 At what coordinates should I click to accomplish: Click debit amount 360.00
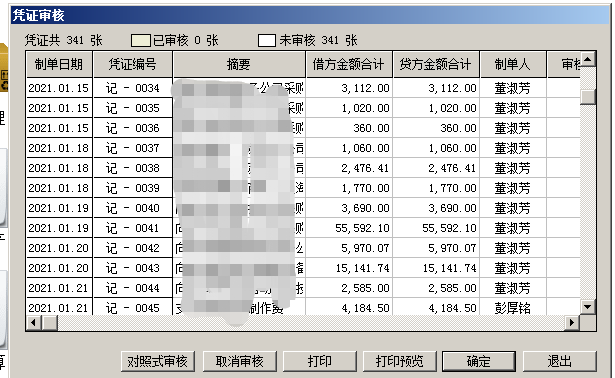349,128
